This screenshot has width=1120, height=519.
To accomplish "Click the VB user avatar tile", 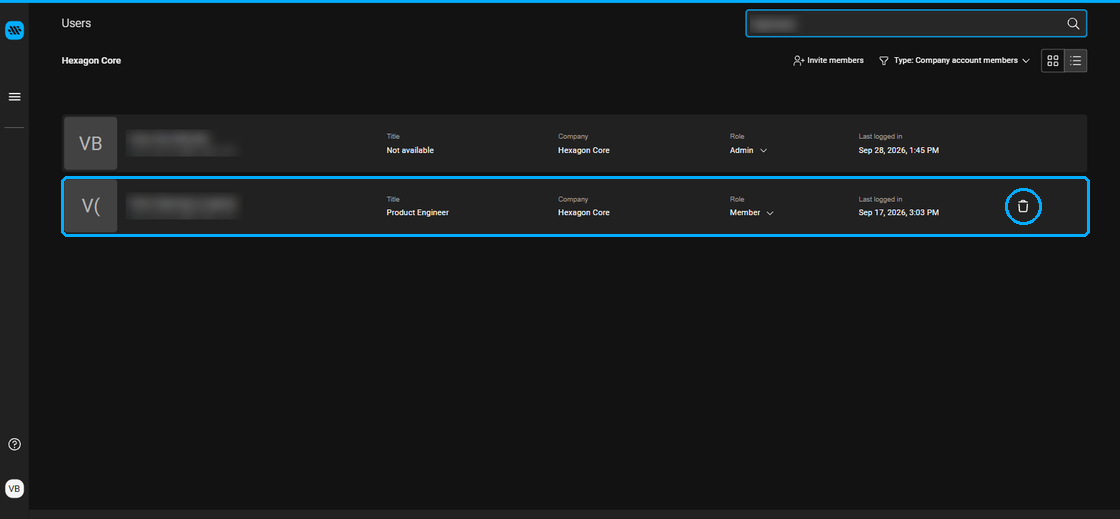I will (91, 143).
